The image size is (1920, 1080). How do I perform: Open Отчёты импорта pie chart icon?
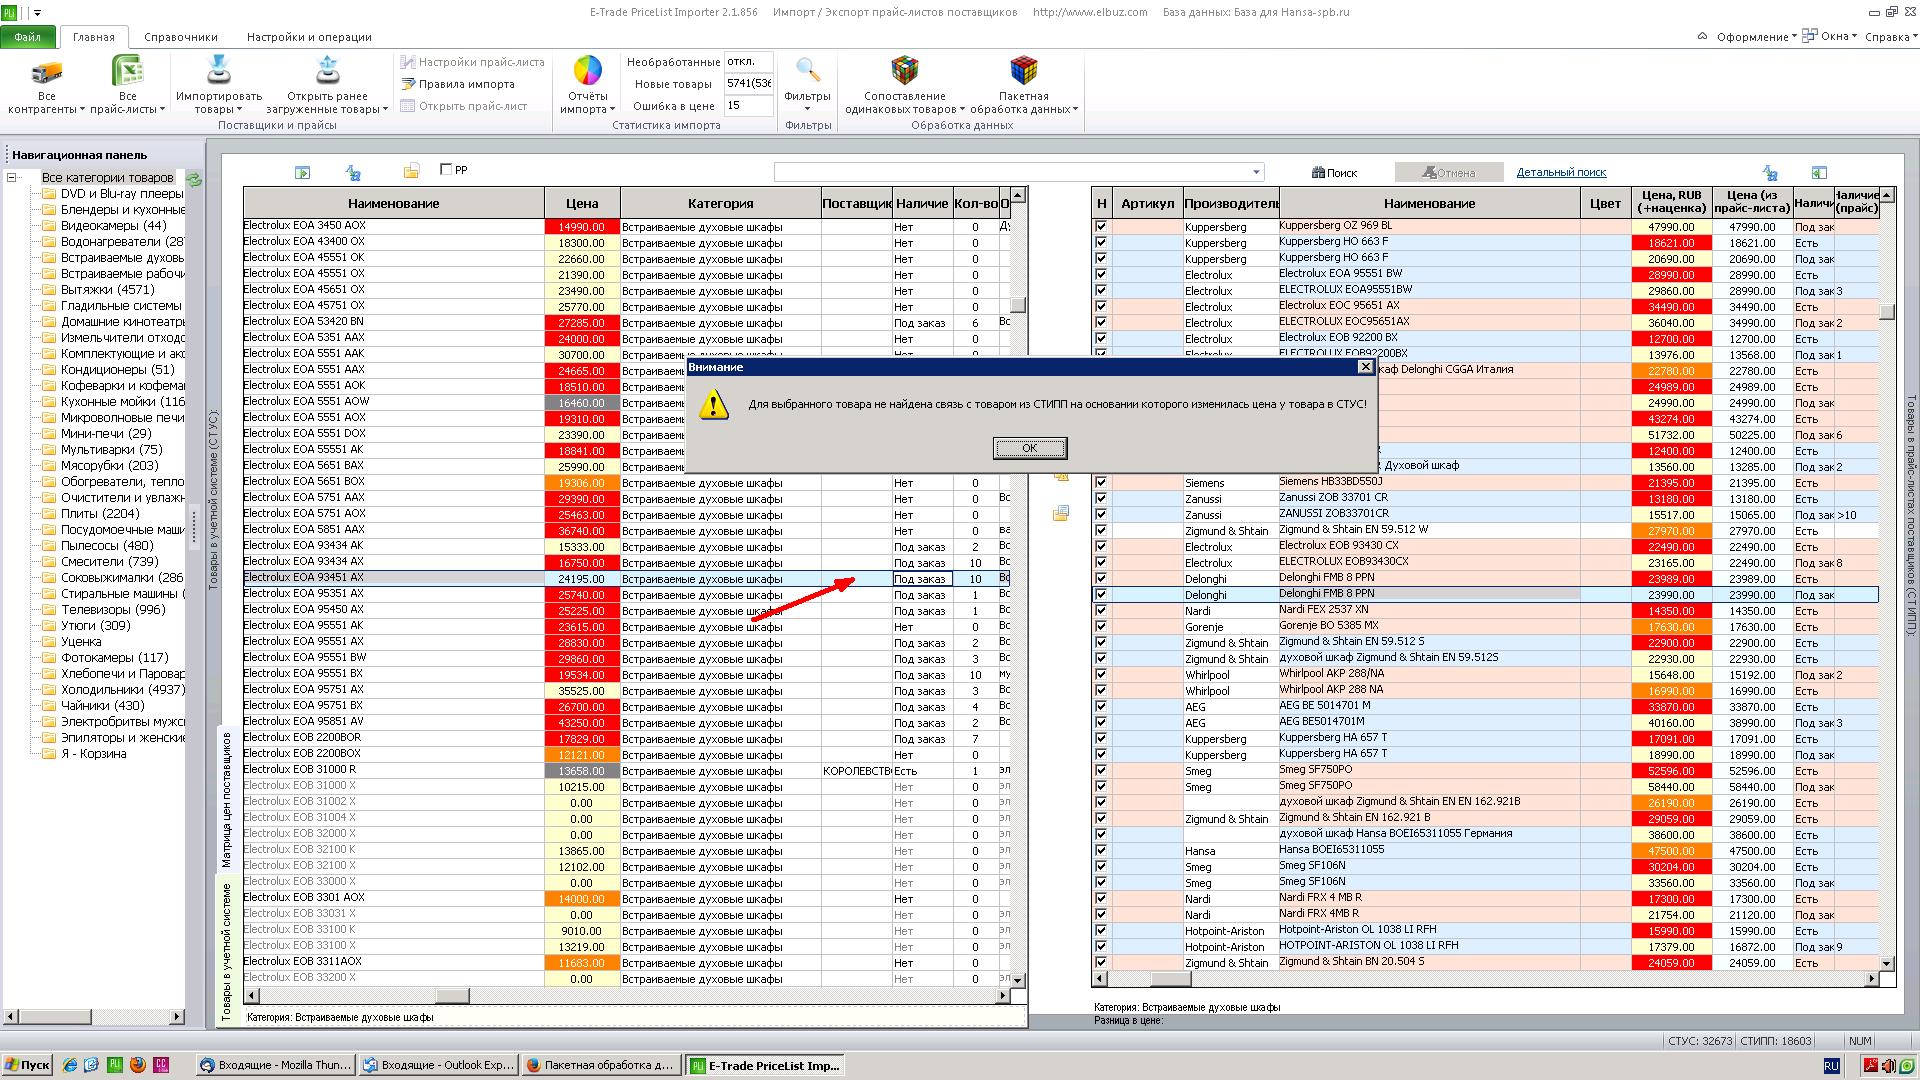pos(587,71)
